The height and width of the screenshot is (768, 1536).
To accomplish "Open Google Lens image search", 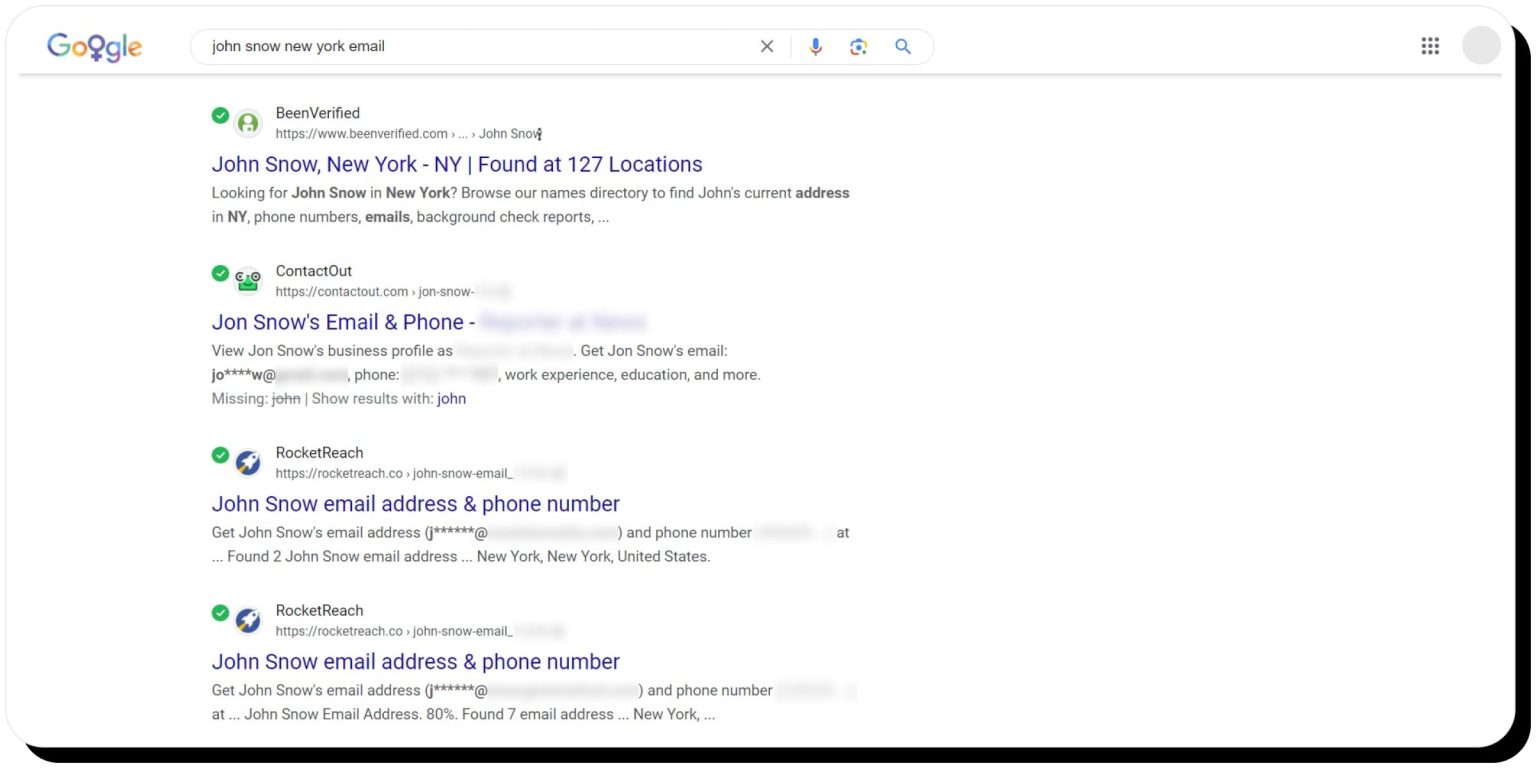I will coord(858,46).
